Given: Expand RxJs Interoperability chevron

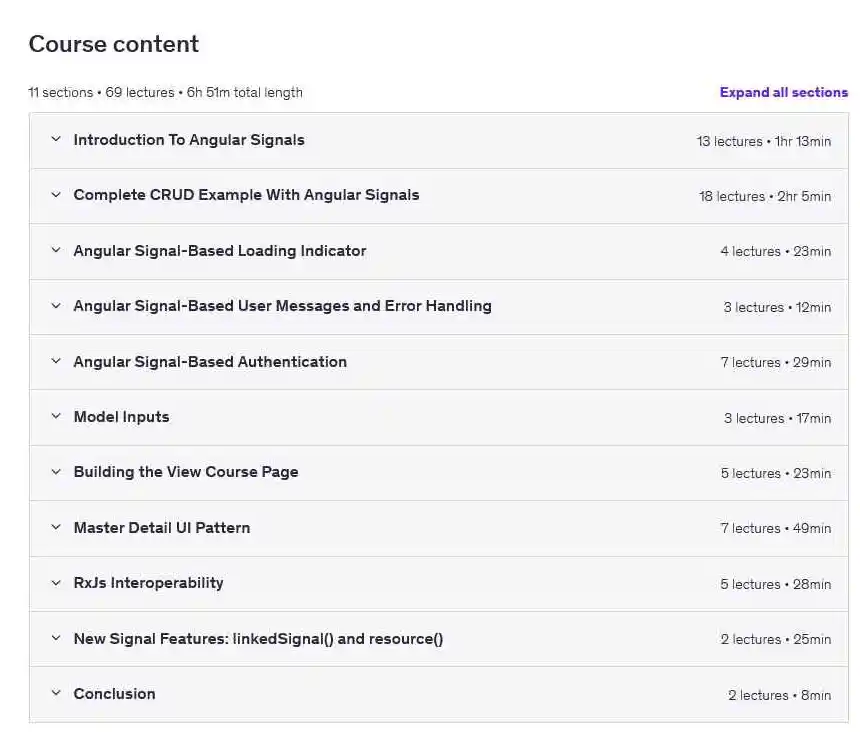Looking at the screenshot, I should pos(56,582).
